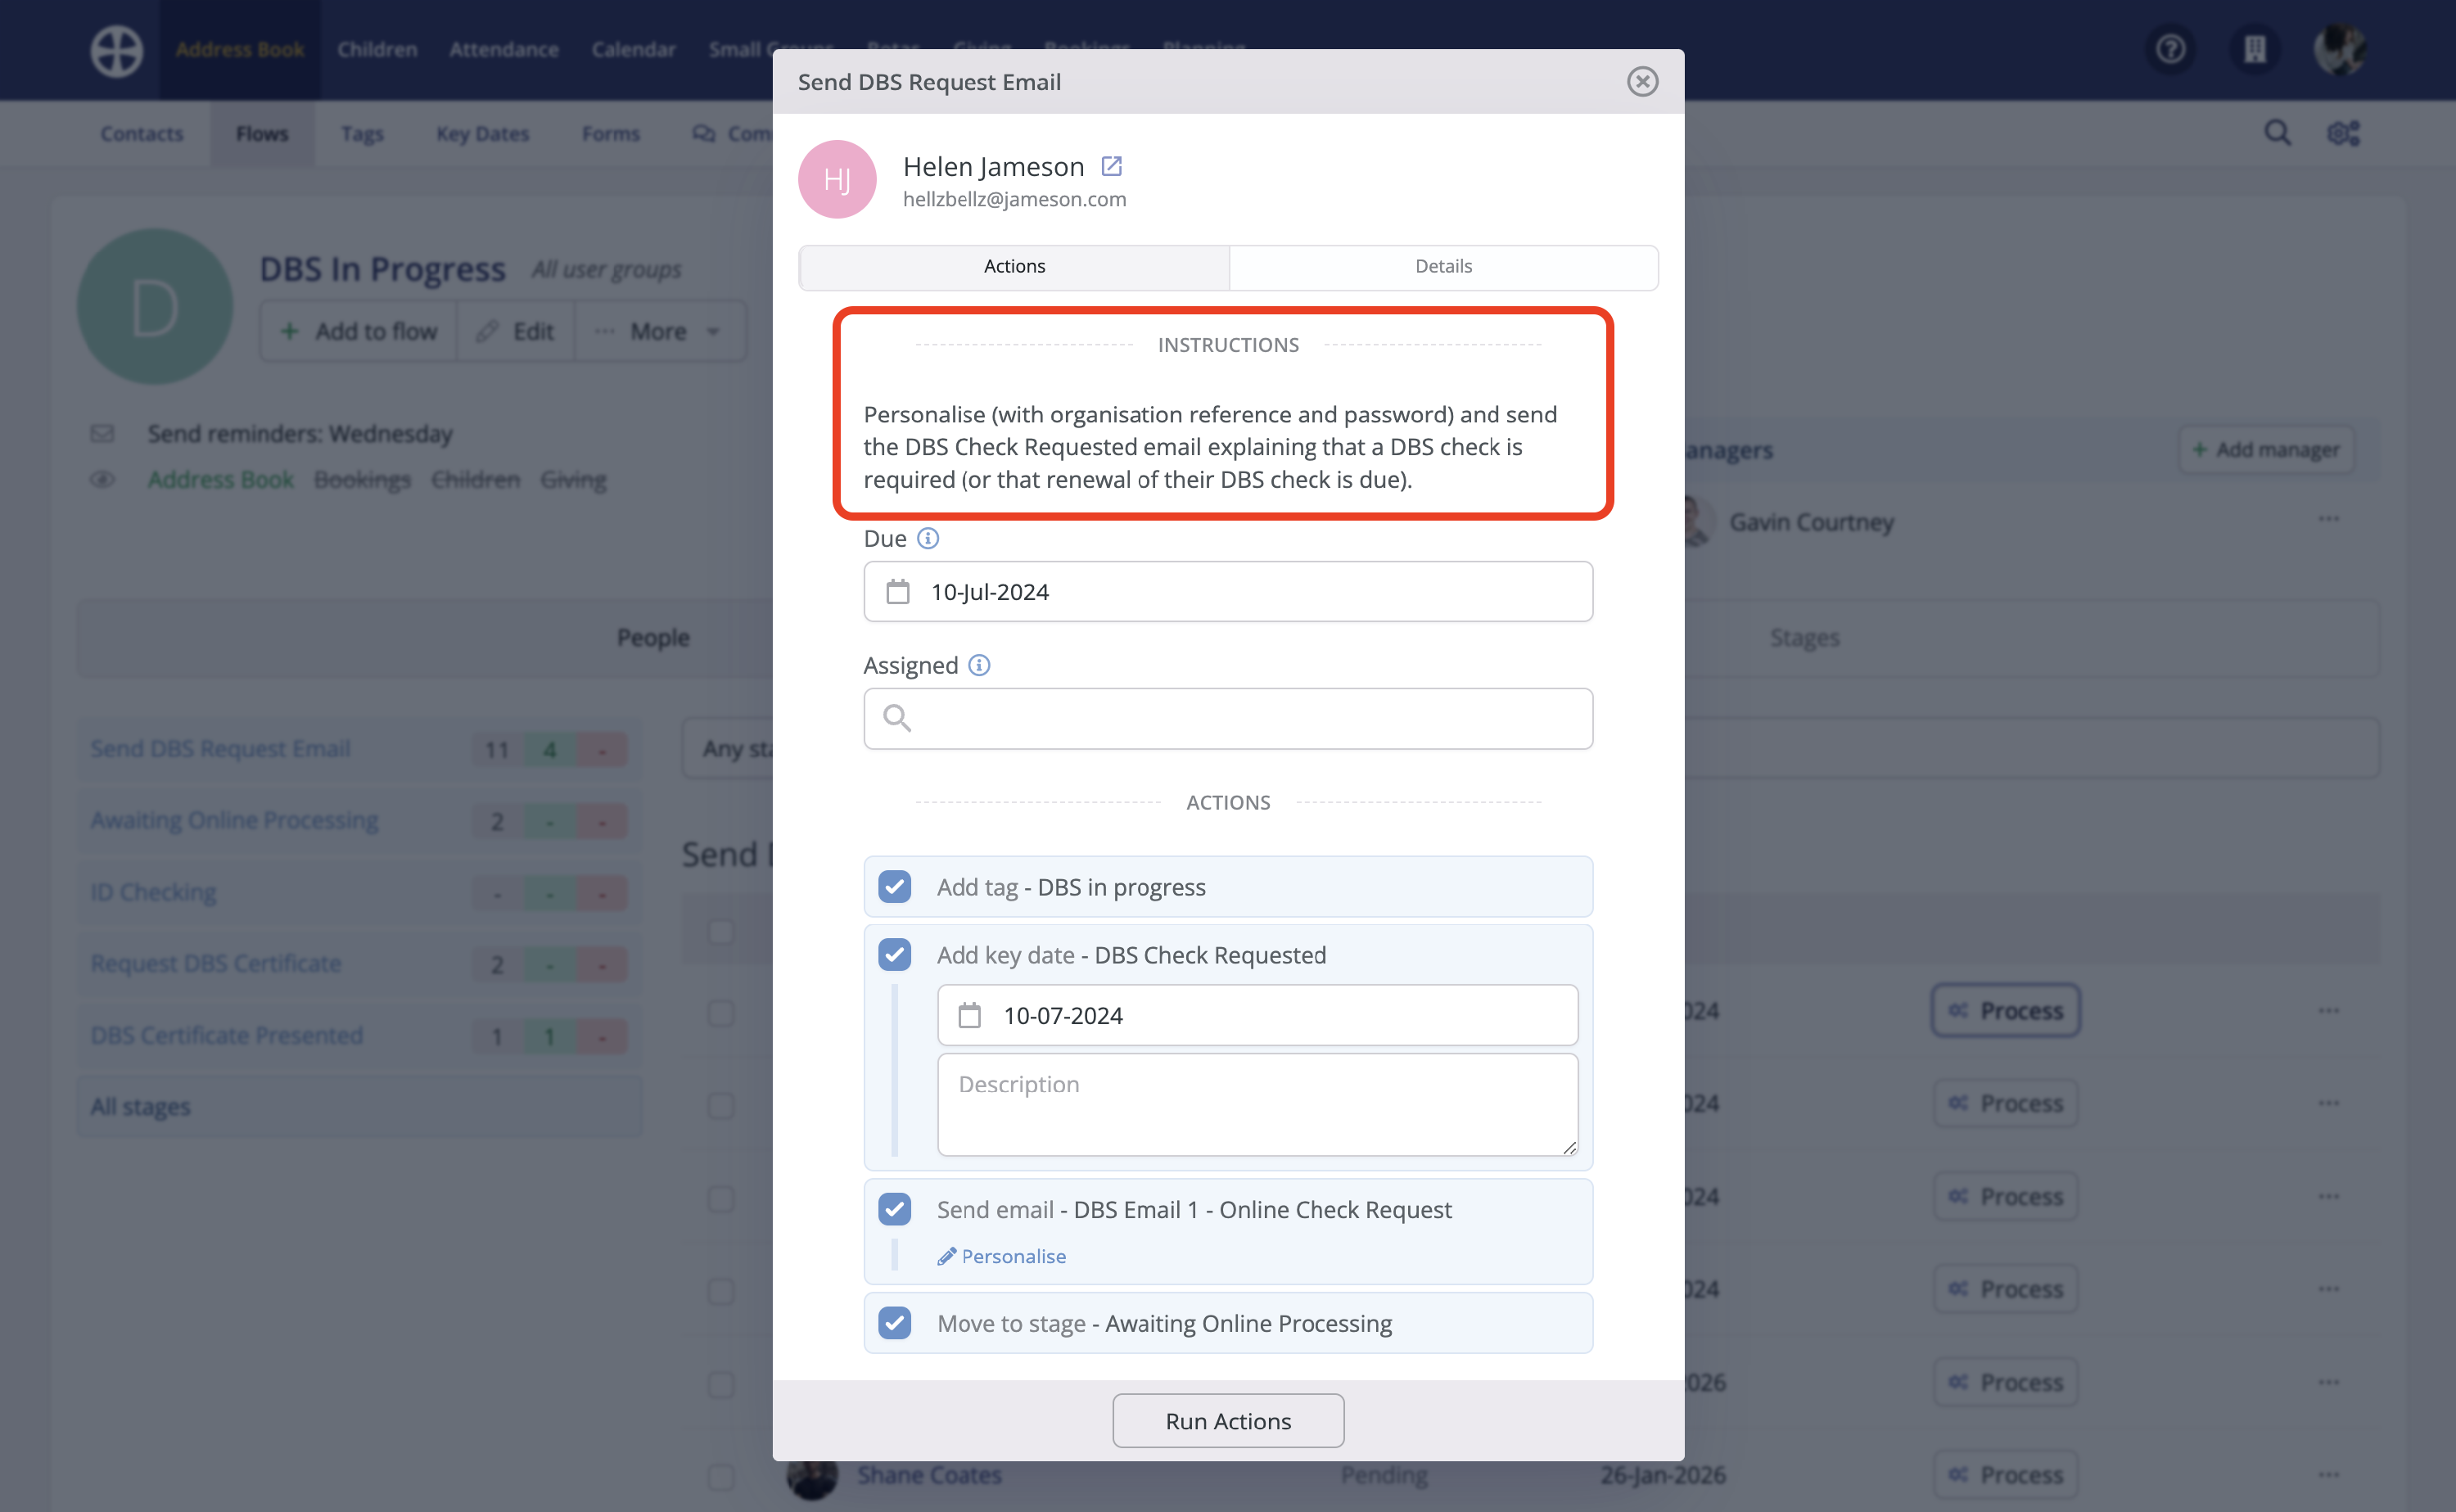
Task: Open the Tags tab
Action: [362, 133]
